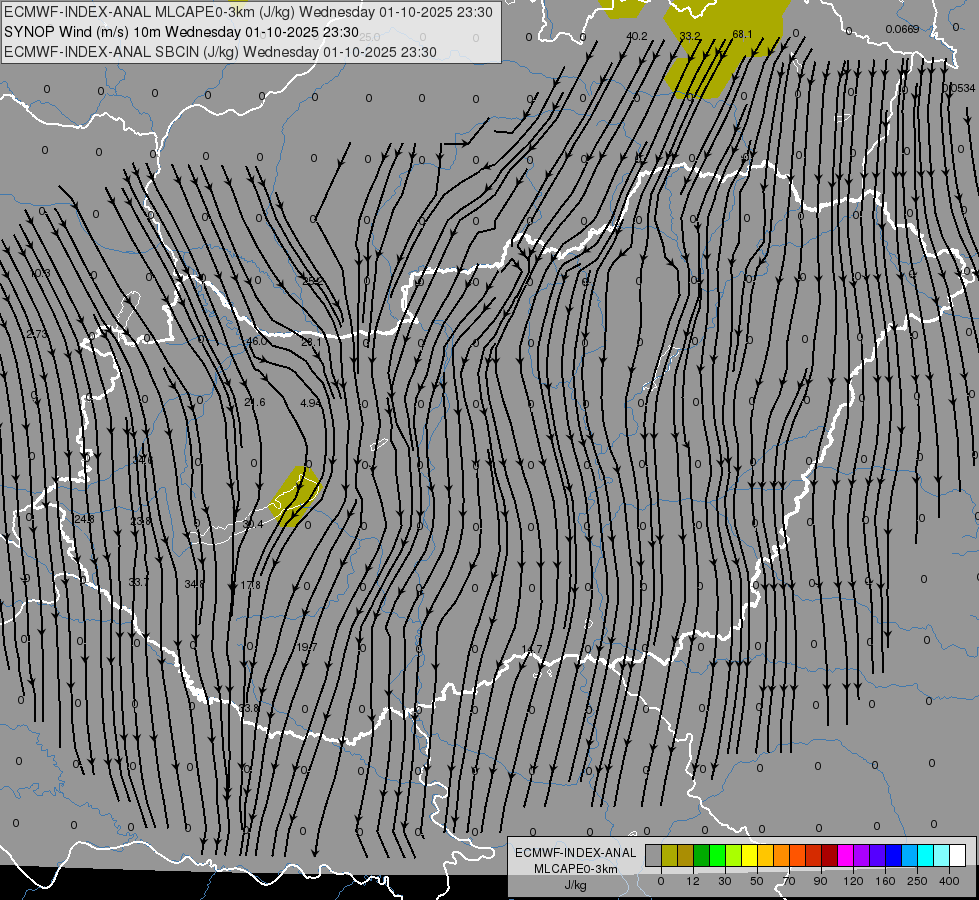Click the olive MLCAPE patch near 30.4

pos(296,494)
